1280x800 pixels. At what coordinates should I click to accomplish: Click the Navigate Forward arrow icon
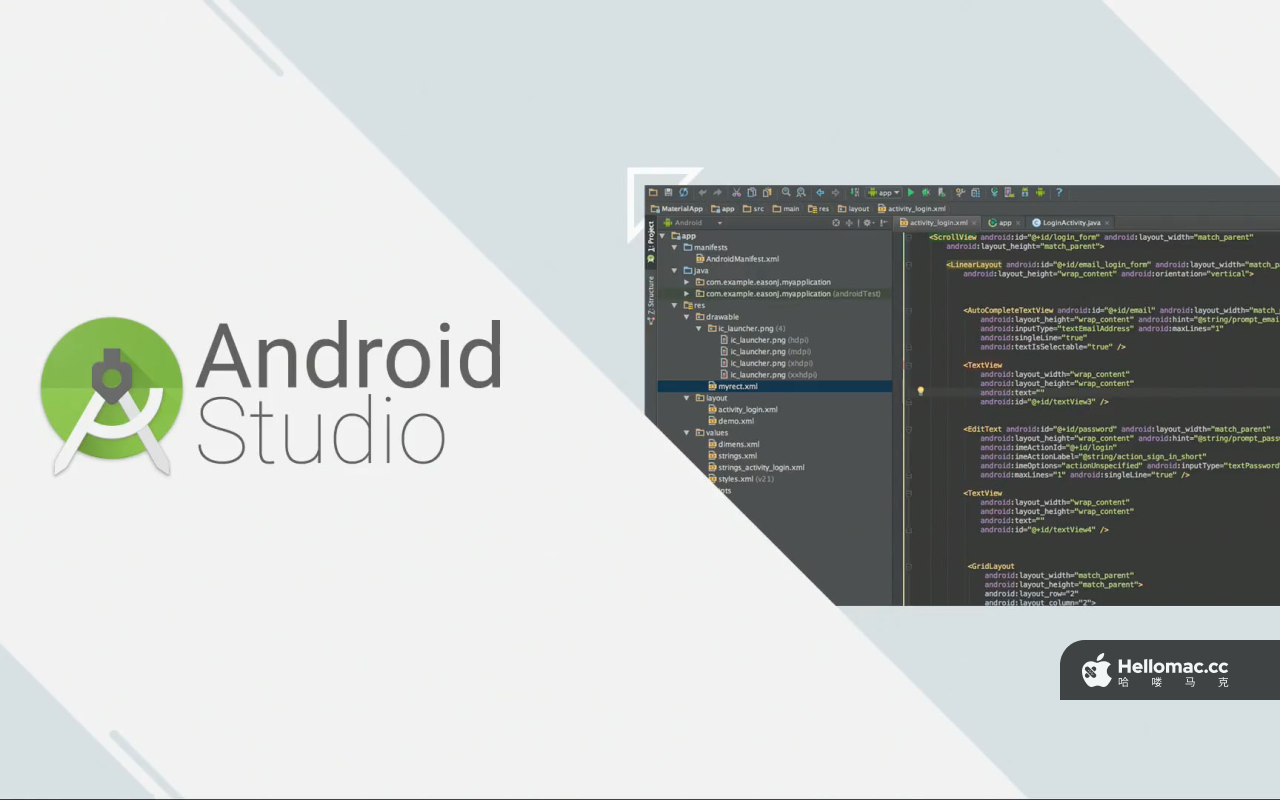pos(835,193)
